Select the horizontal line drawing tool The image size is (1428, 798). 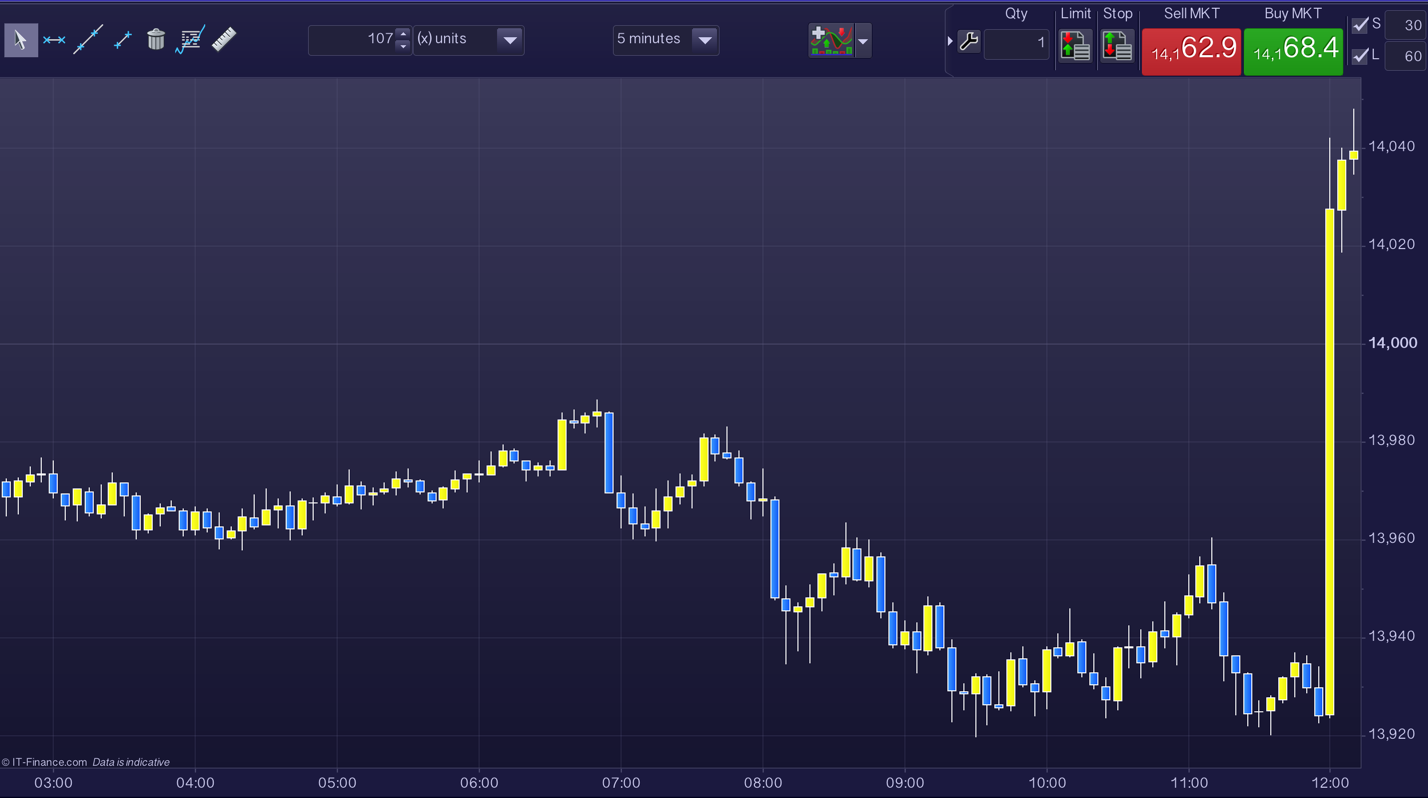(x=54, y=40)
